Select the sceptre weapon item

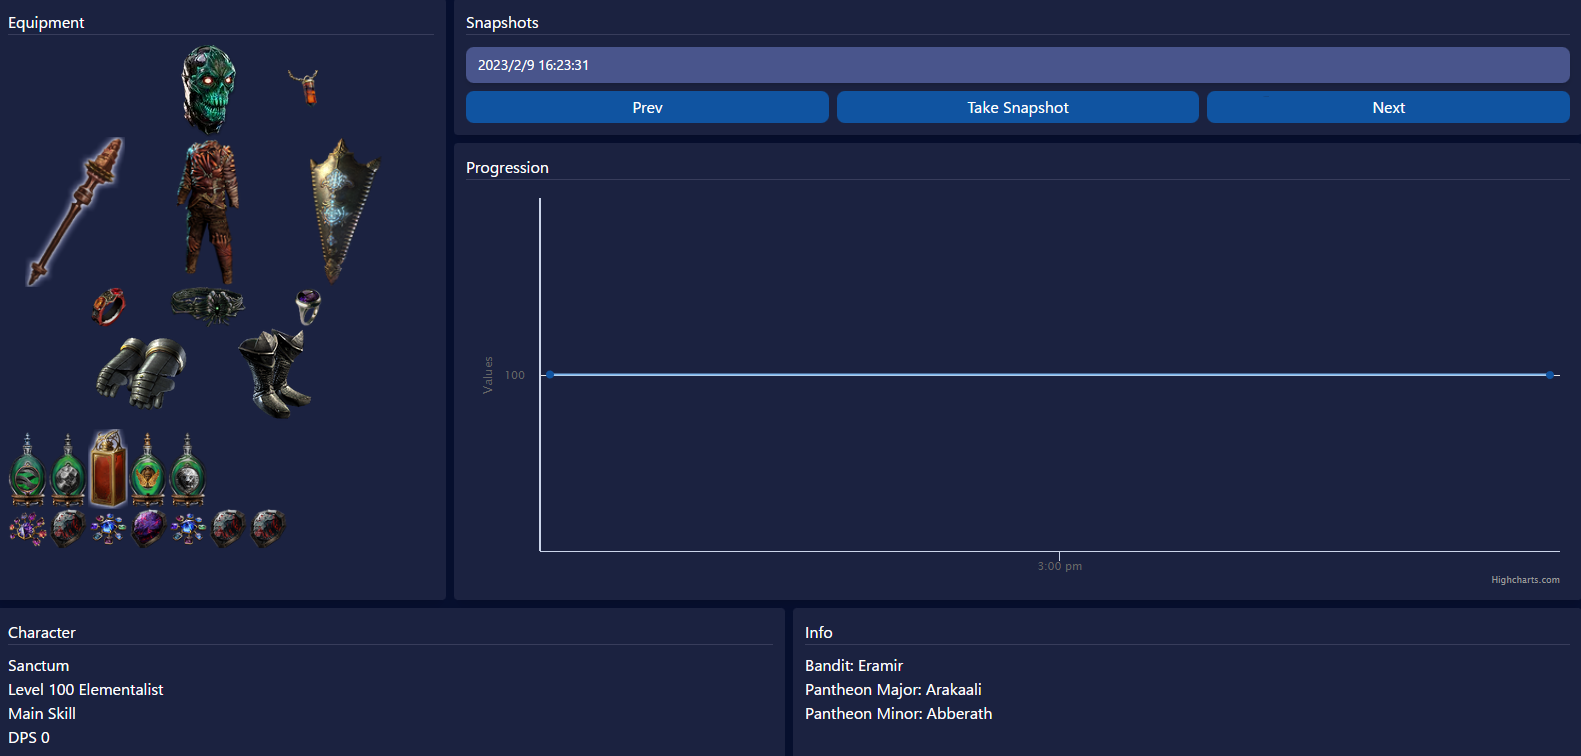75,212
